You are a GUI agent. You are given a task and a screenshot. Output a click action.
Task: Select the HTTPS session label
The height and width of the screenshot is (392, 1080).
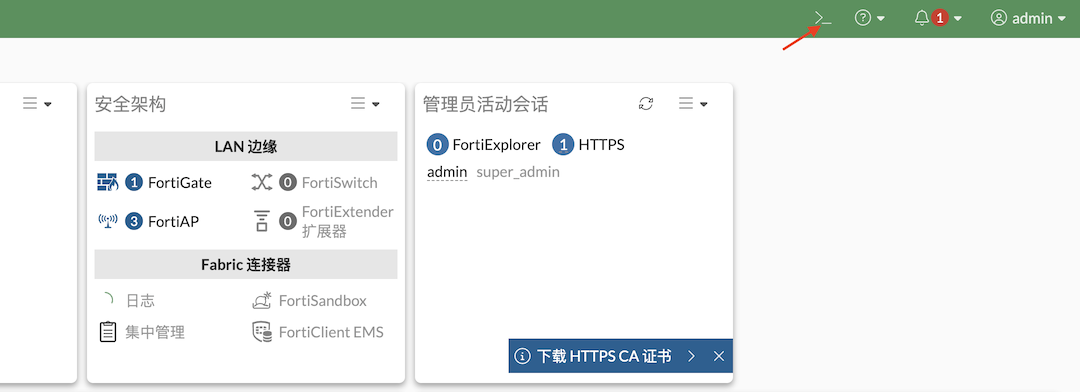[601, 145]
